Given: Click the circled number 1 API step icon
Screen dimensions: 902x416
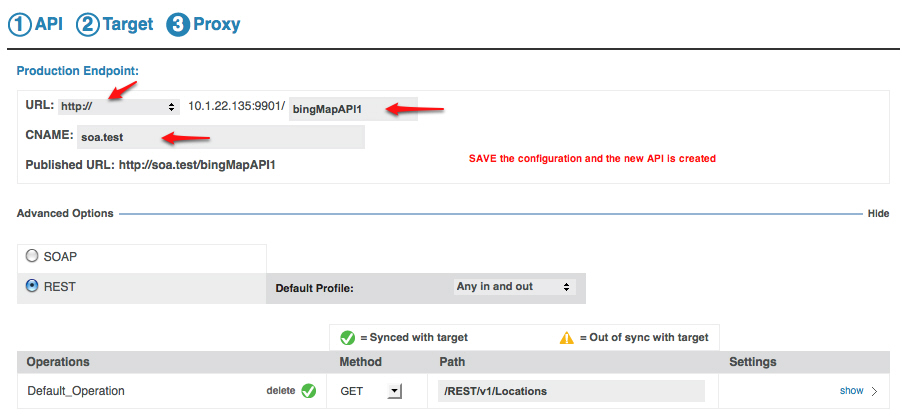Looking at the screenshot, I should coord(20,24).
